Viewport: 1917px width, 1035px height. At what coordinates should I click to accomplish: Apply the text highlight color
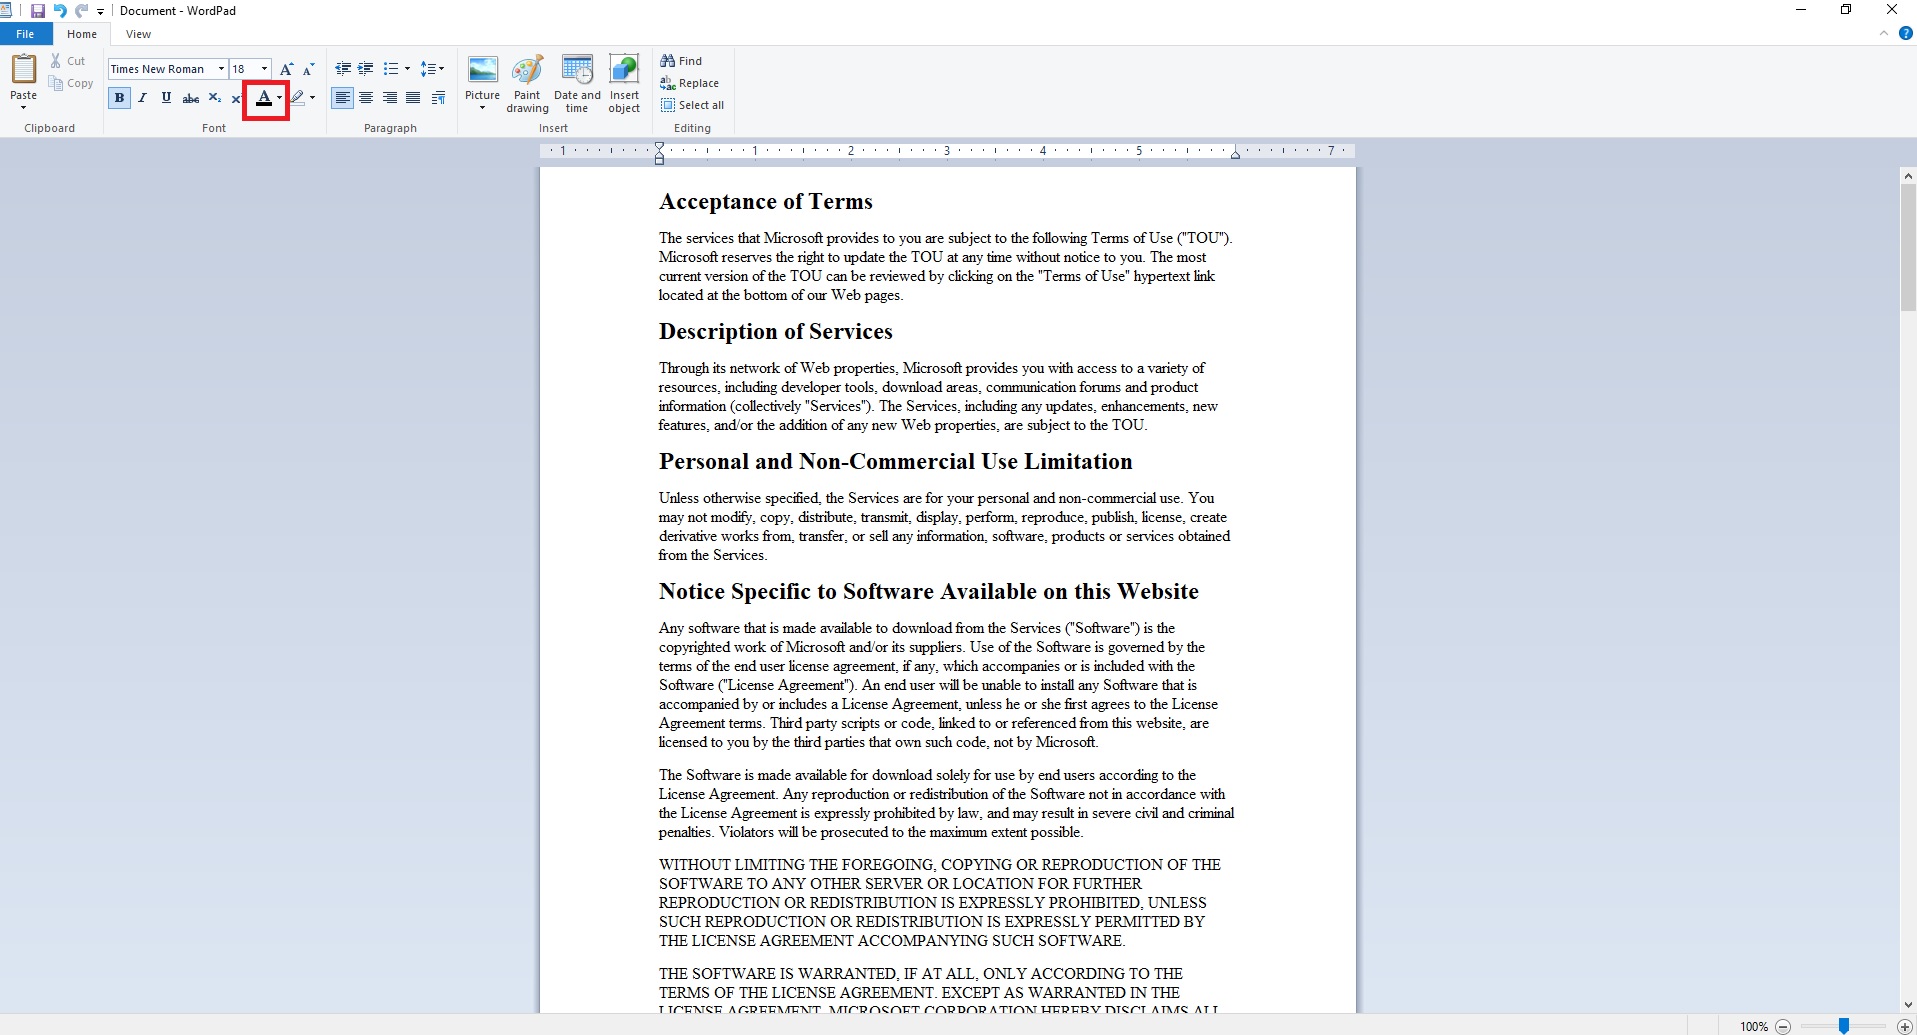[297, 98]
